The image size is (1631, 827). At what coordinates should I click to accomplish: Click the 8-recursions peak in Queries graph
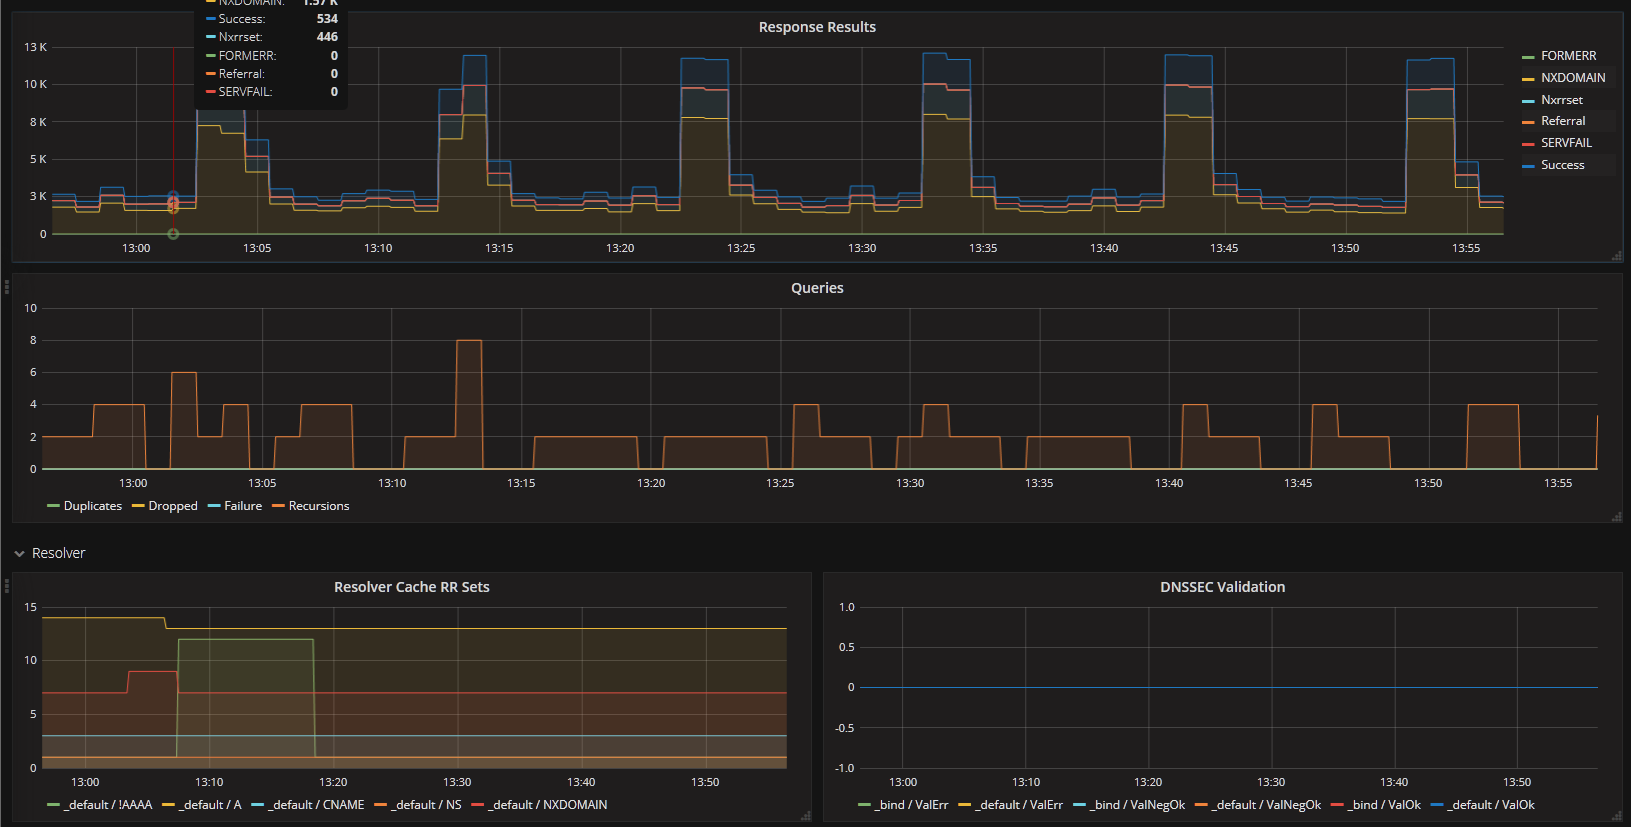469,341
